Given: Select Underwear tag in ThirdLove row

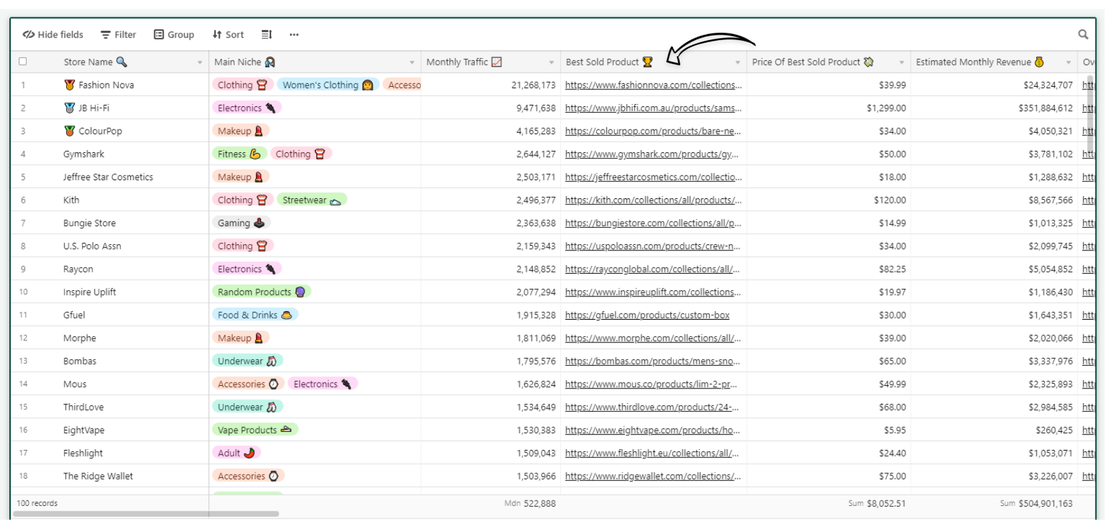Looking at the screenshot, I should (247, 407).
